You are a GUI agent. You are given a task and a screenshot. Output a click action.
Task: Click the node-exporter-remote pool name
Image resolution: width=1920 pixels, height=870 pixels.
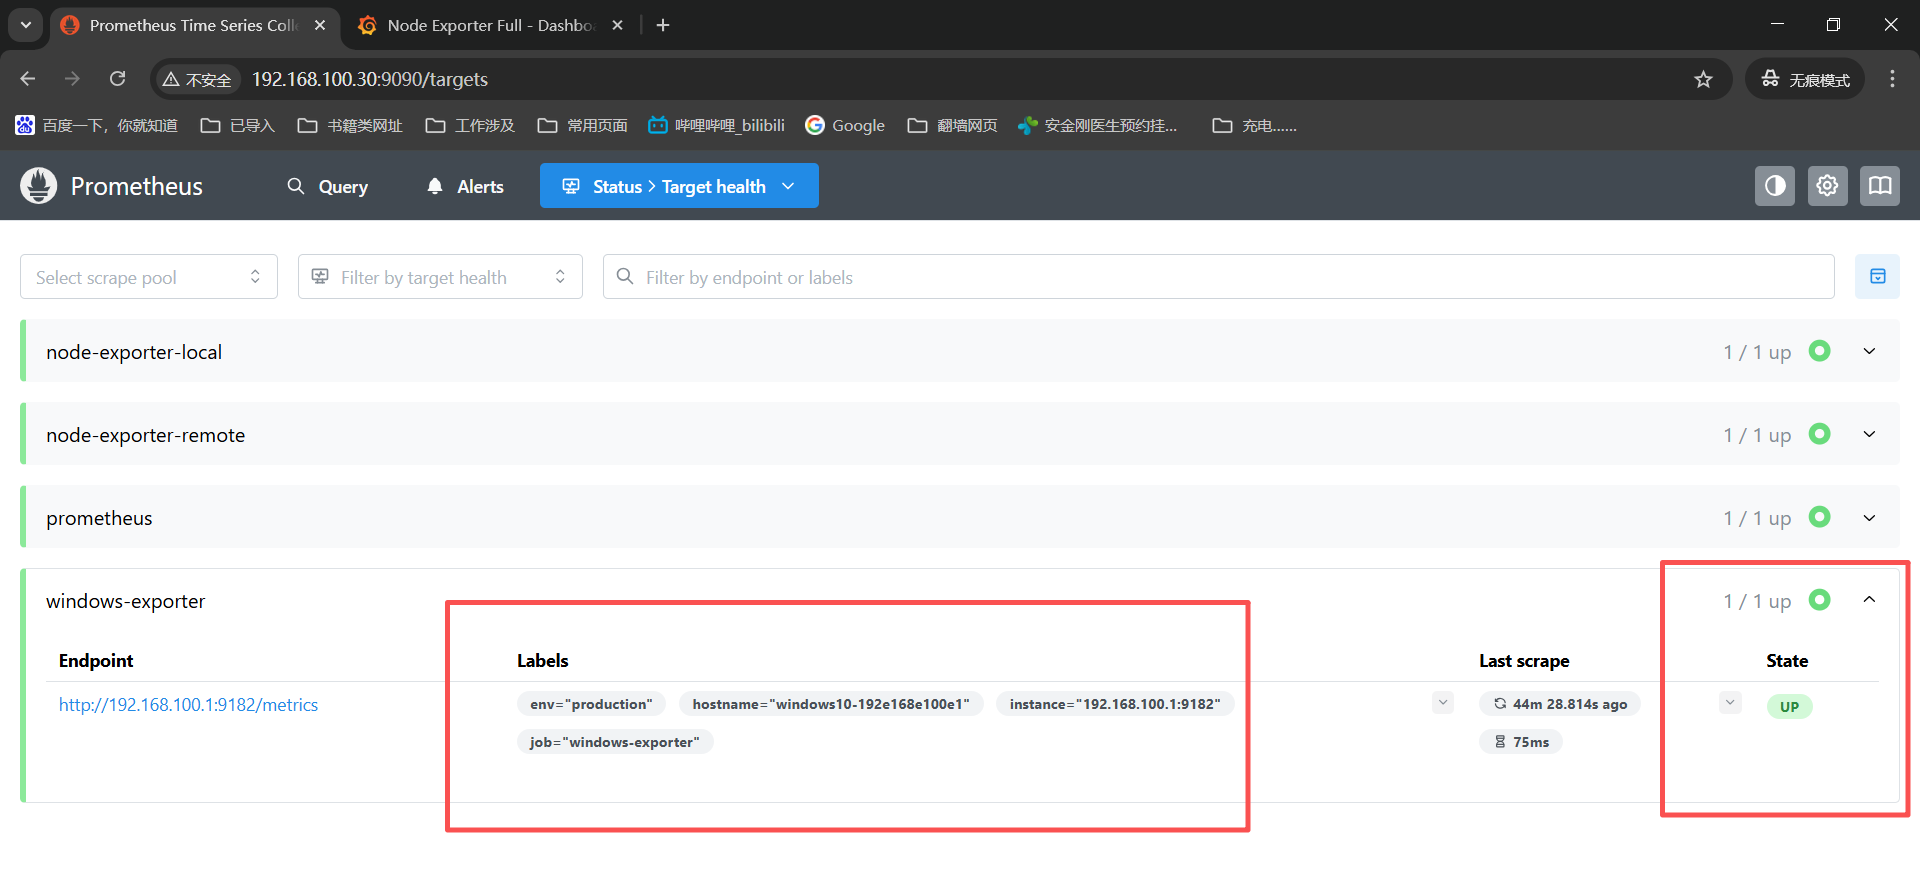(x=145, y=435)
